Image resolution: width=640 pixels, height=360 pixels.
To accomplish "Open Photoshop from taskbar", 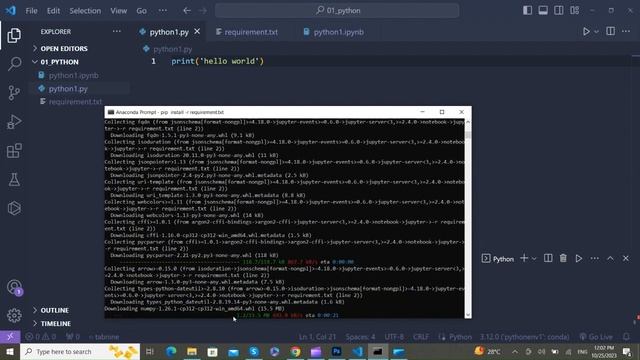I will point(337,351).
